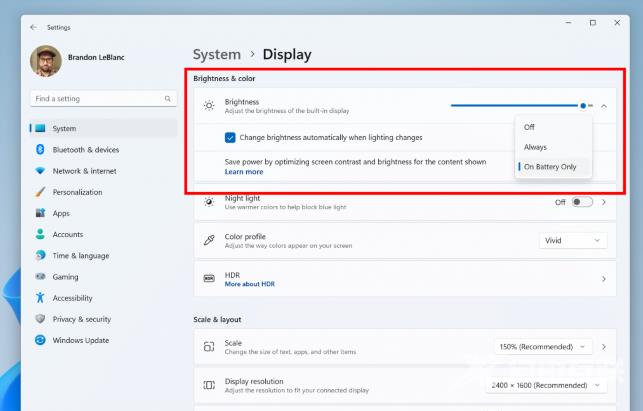Click the Gaming controller icon
Screen dimensions: 643x411
pos(40,276)
